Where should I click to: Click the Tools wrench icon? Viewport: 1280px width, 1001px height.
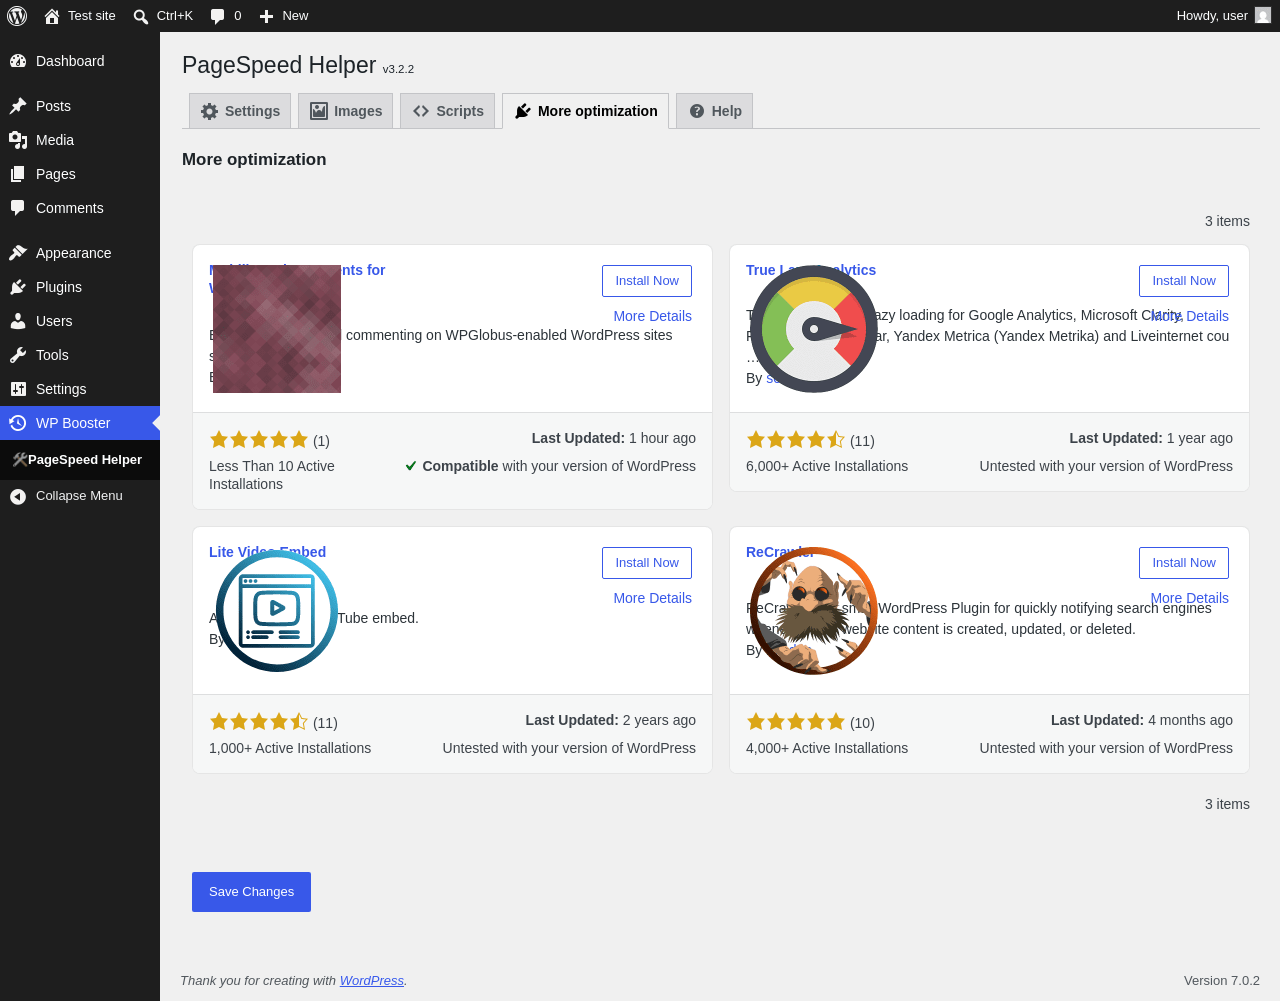[18, 355]
